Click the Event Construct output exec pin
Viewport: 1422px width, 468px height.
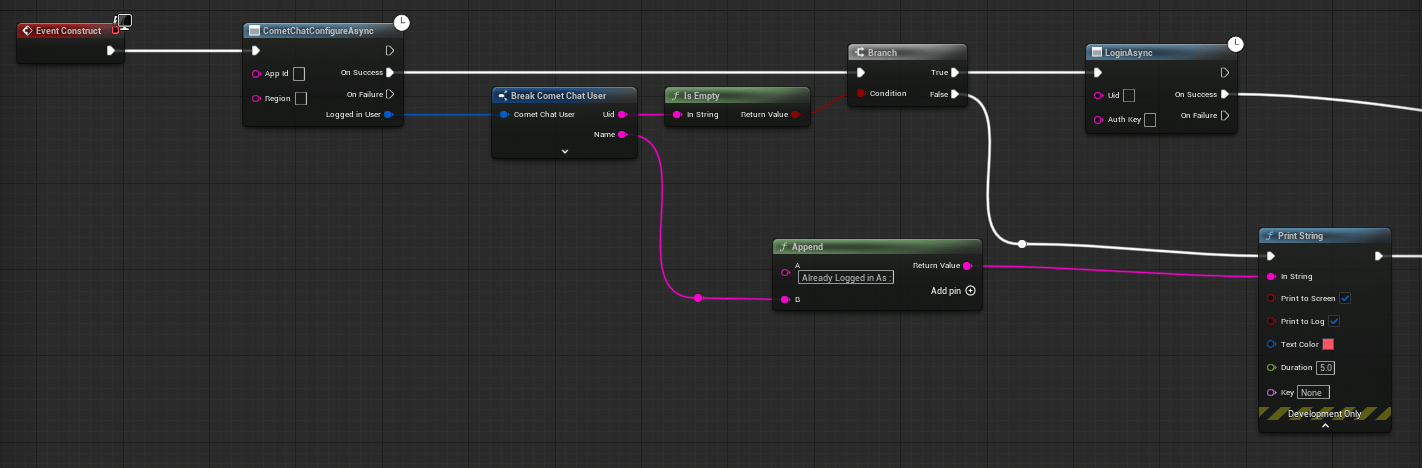click(x=111, y=50)
